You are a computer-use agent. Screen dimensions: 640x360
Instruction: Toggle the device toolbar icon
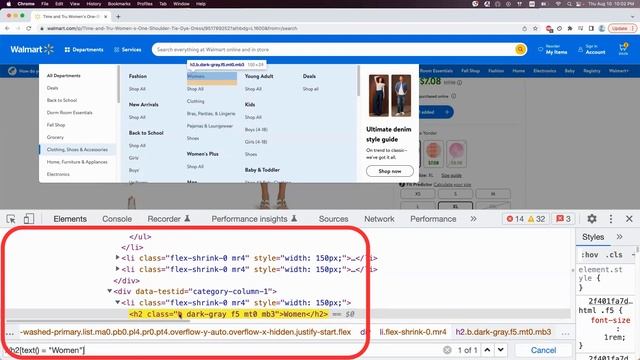tap(29, 219)
